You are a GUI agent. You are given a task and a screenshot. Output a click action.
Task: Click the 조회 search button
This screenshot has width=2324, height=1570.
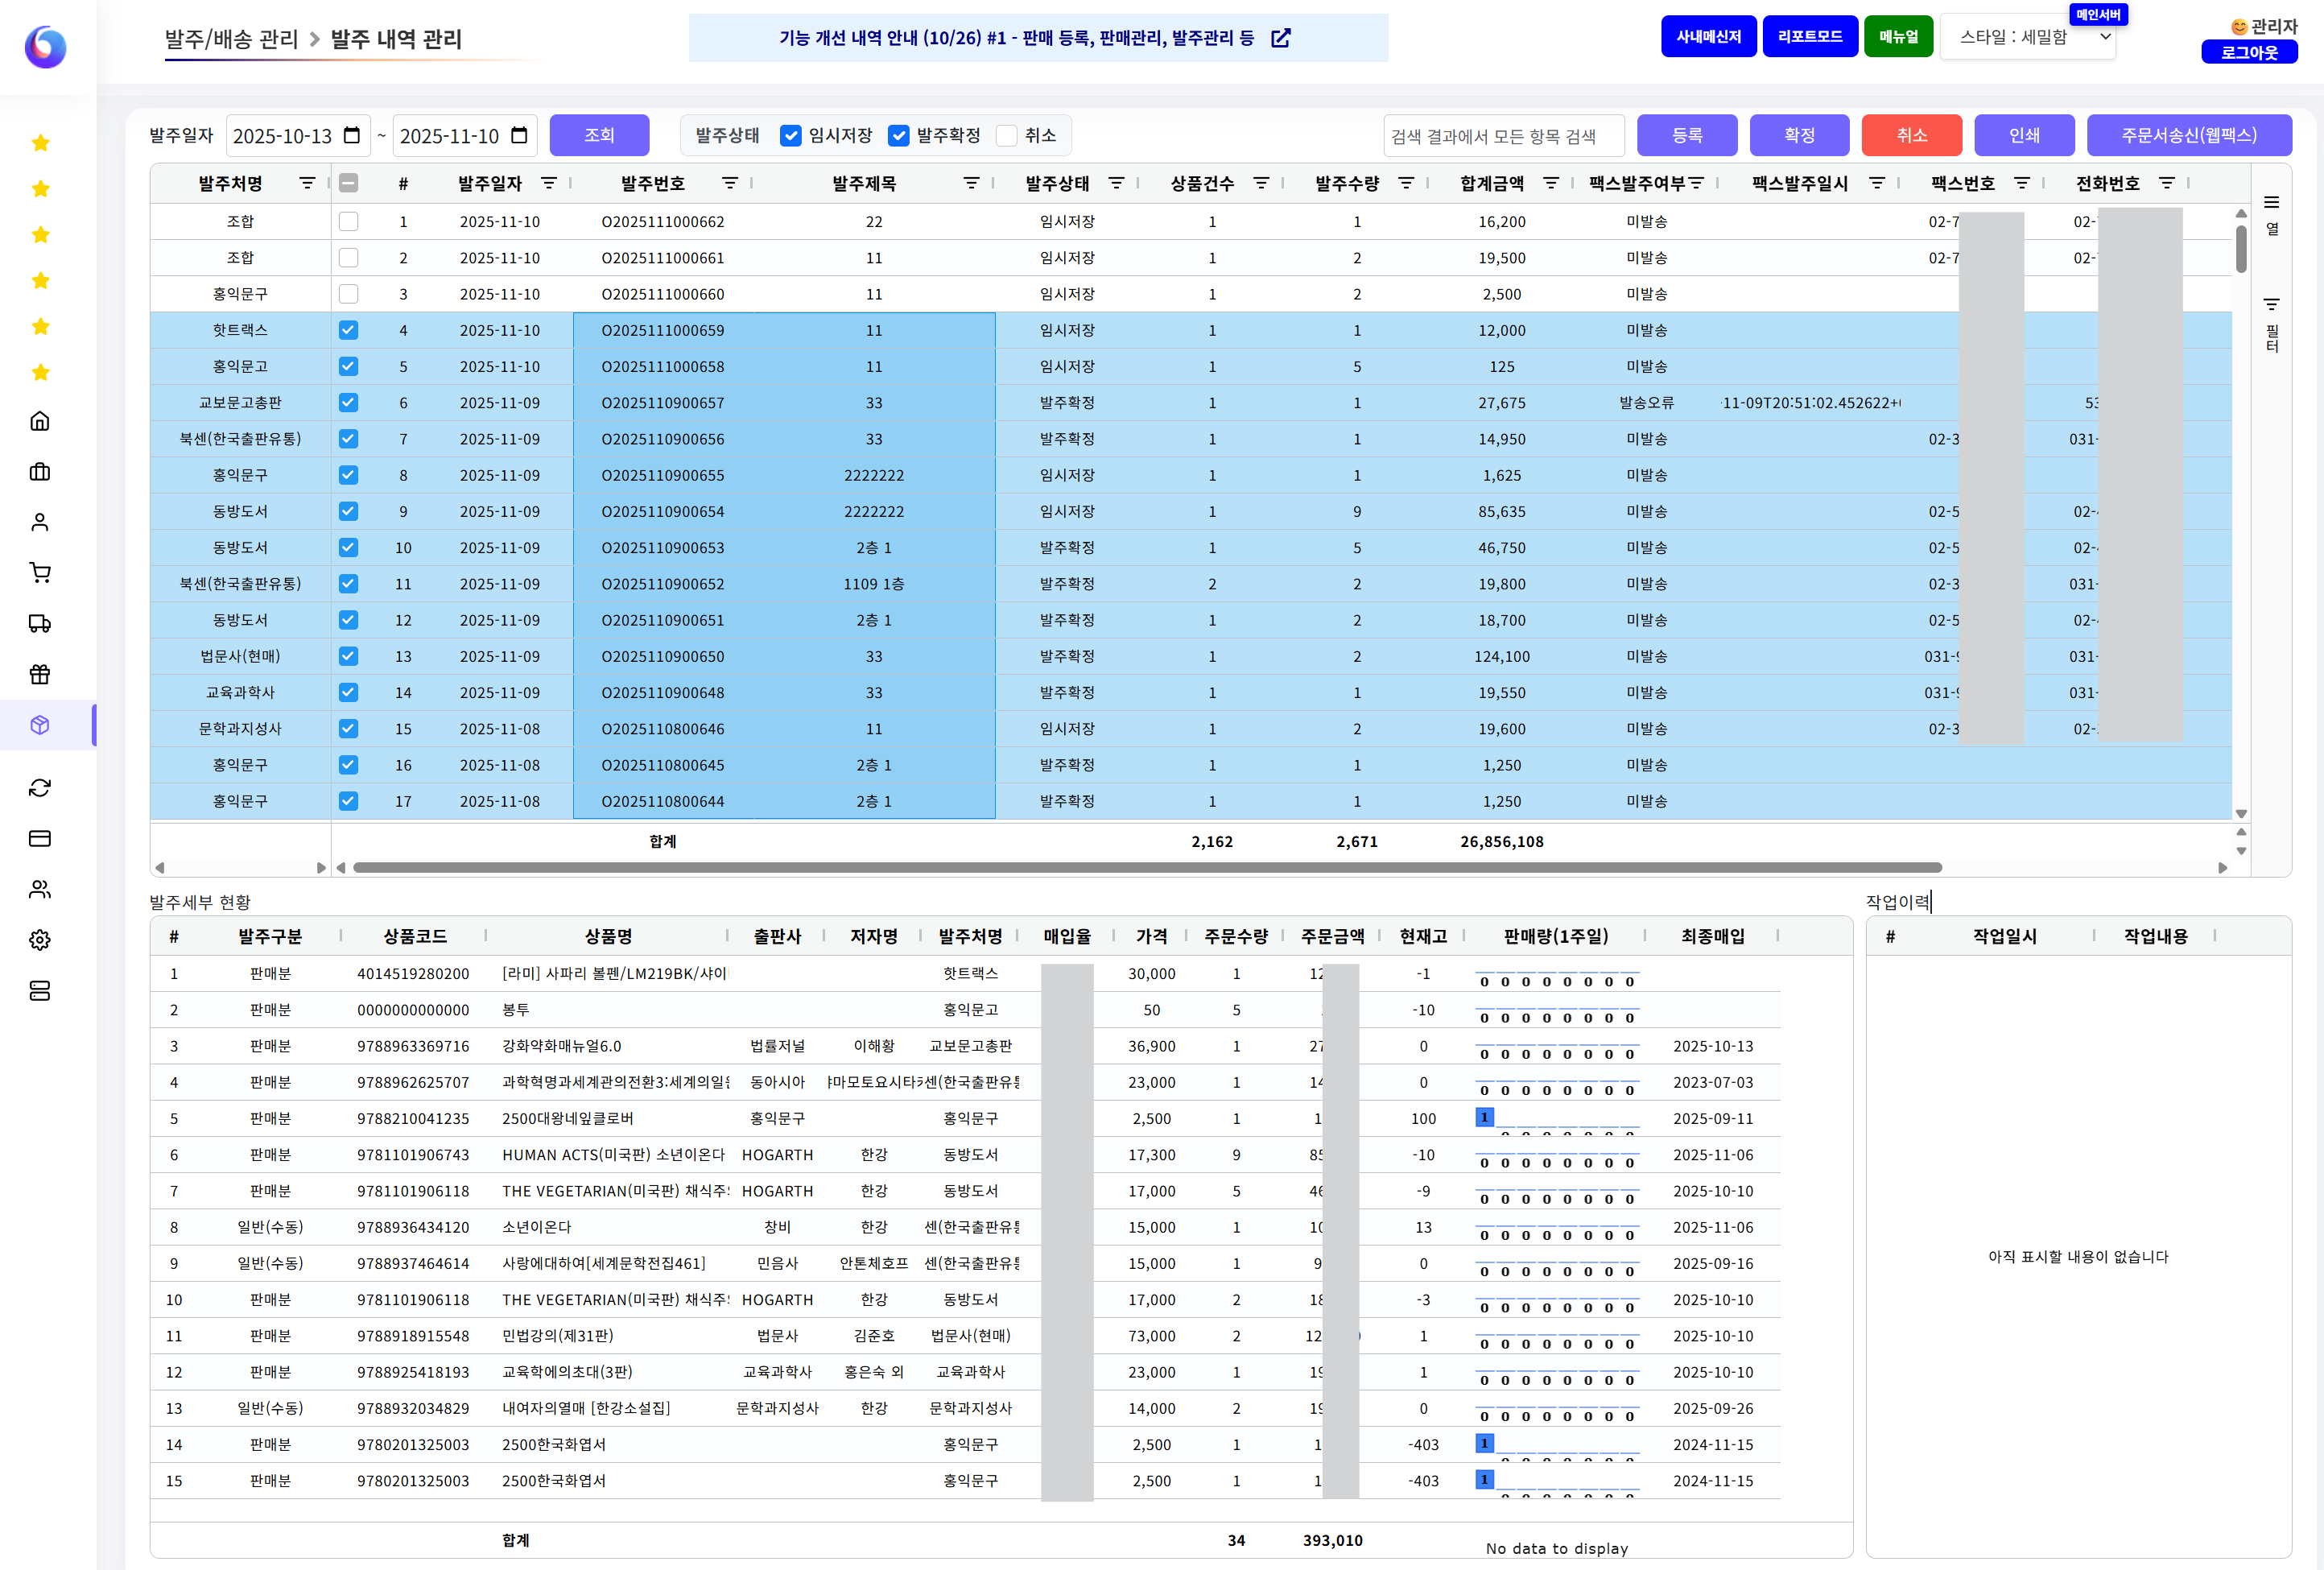(x=599, y=135)
